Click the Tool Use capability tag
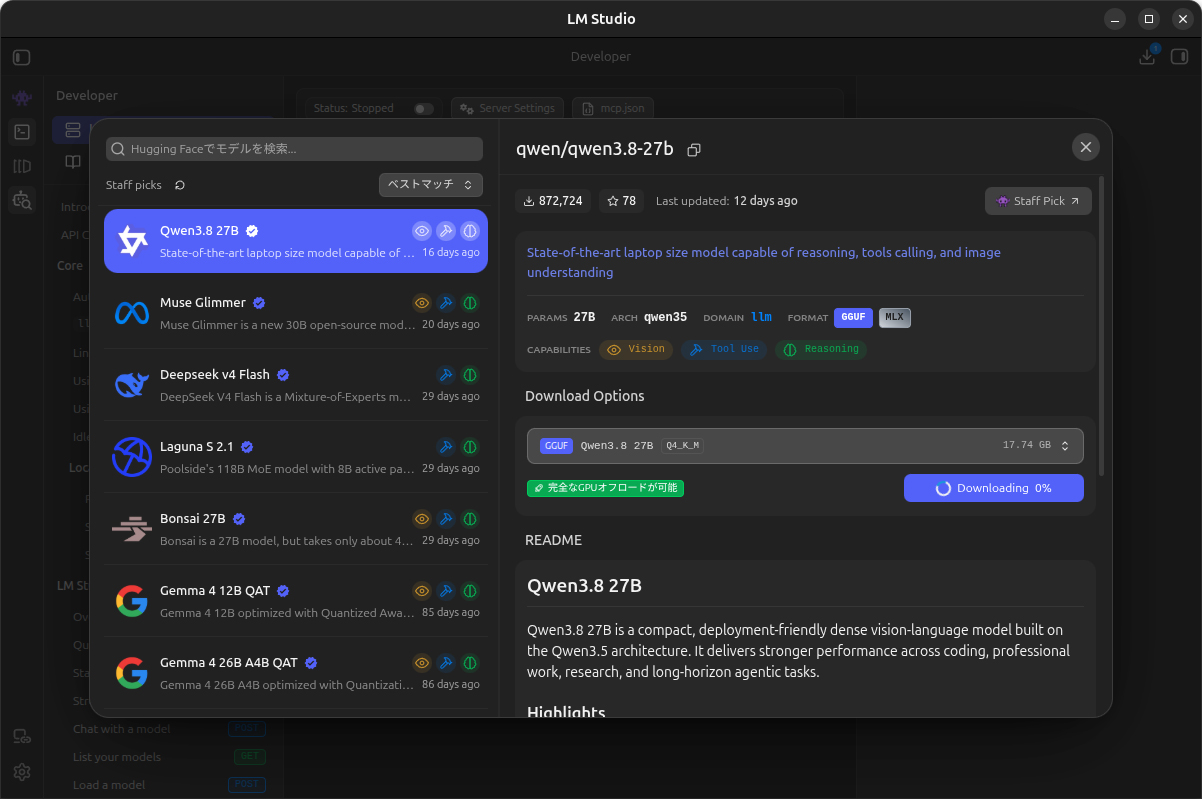1202x799 pixels. point(725,349)
